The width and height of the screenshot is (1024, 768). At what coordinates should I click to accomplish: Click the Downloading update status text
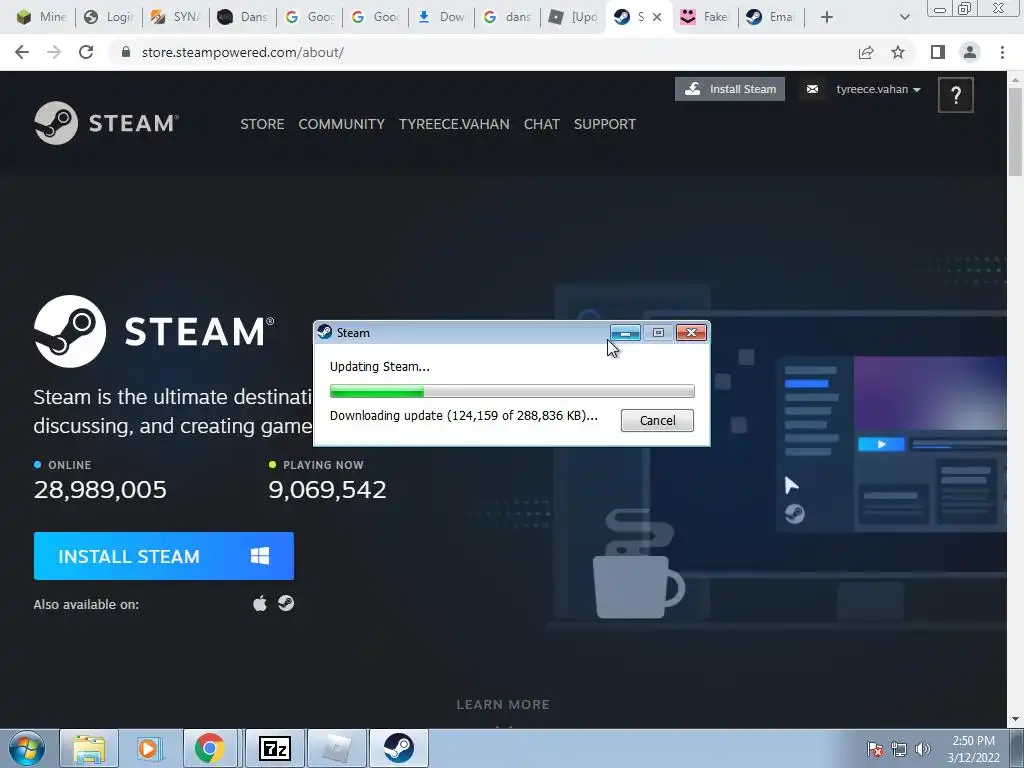click(464, 415)
